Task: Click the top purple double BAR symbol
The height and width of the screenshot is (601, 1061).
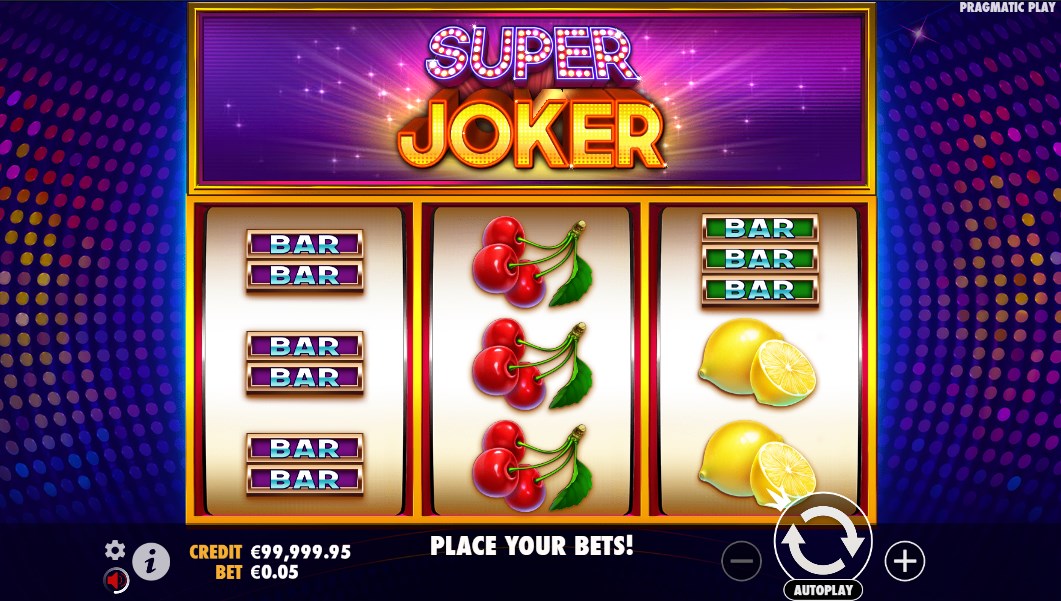Action: tap(304, 261)
